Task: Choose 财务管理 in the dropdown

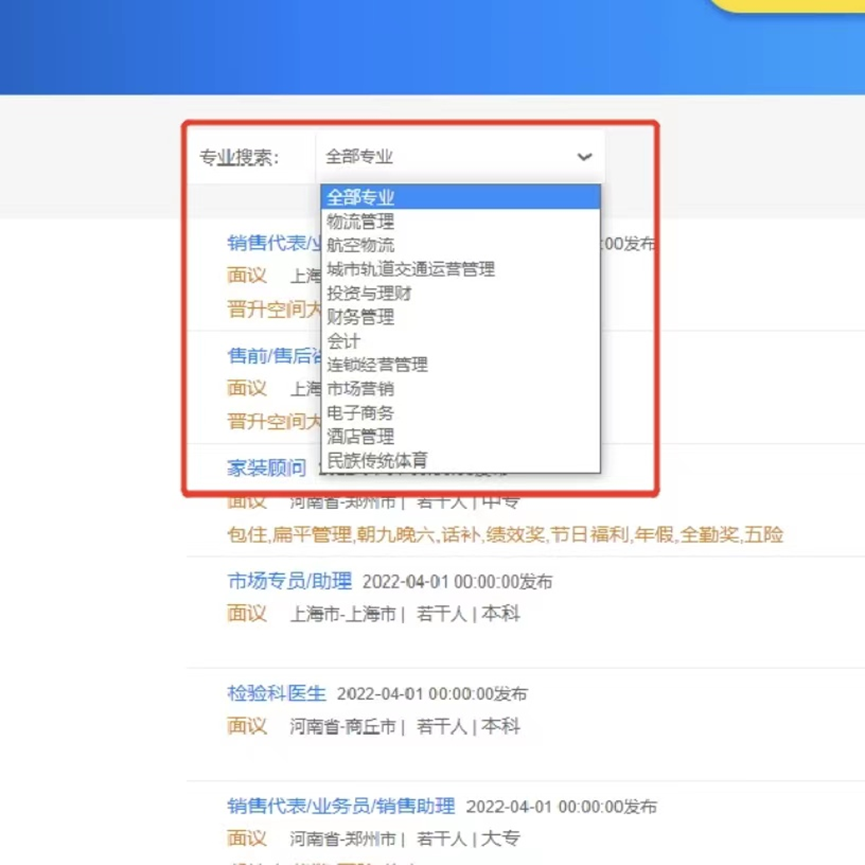Action: (361, 317)
